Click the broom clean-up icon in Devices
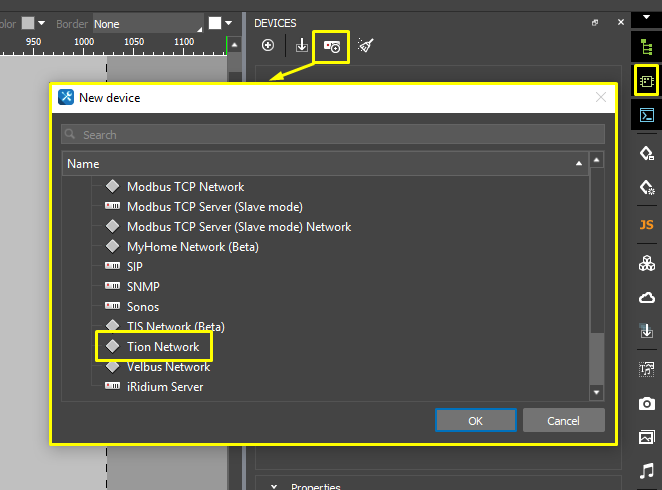This screenshot has height=490, width=662. coord(365,46)
